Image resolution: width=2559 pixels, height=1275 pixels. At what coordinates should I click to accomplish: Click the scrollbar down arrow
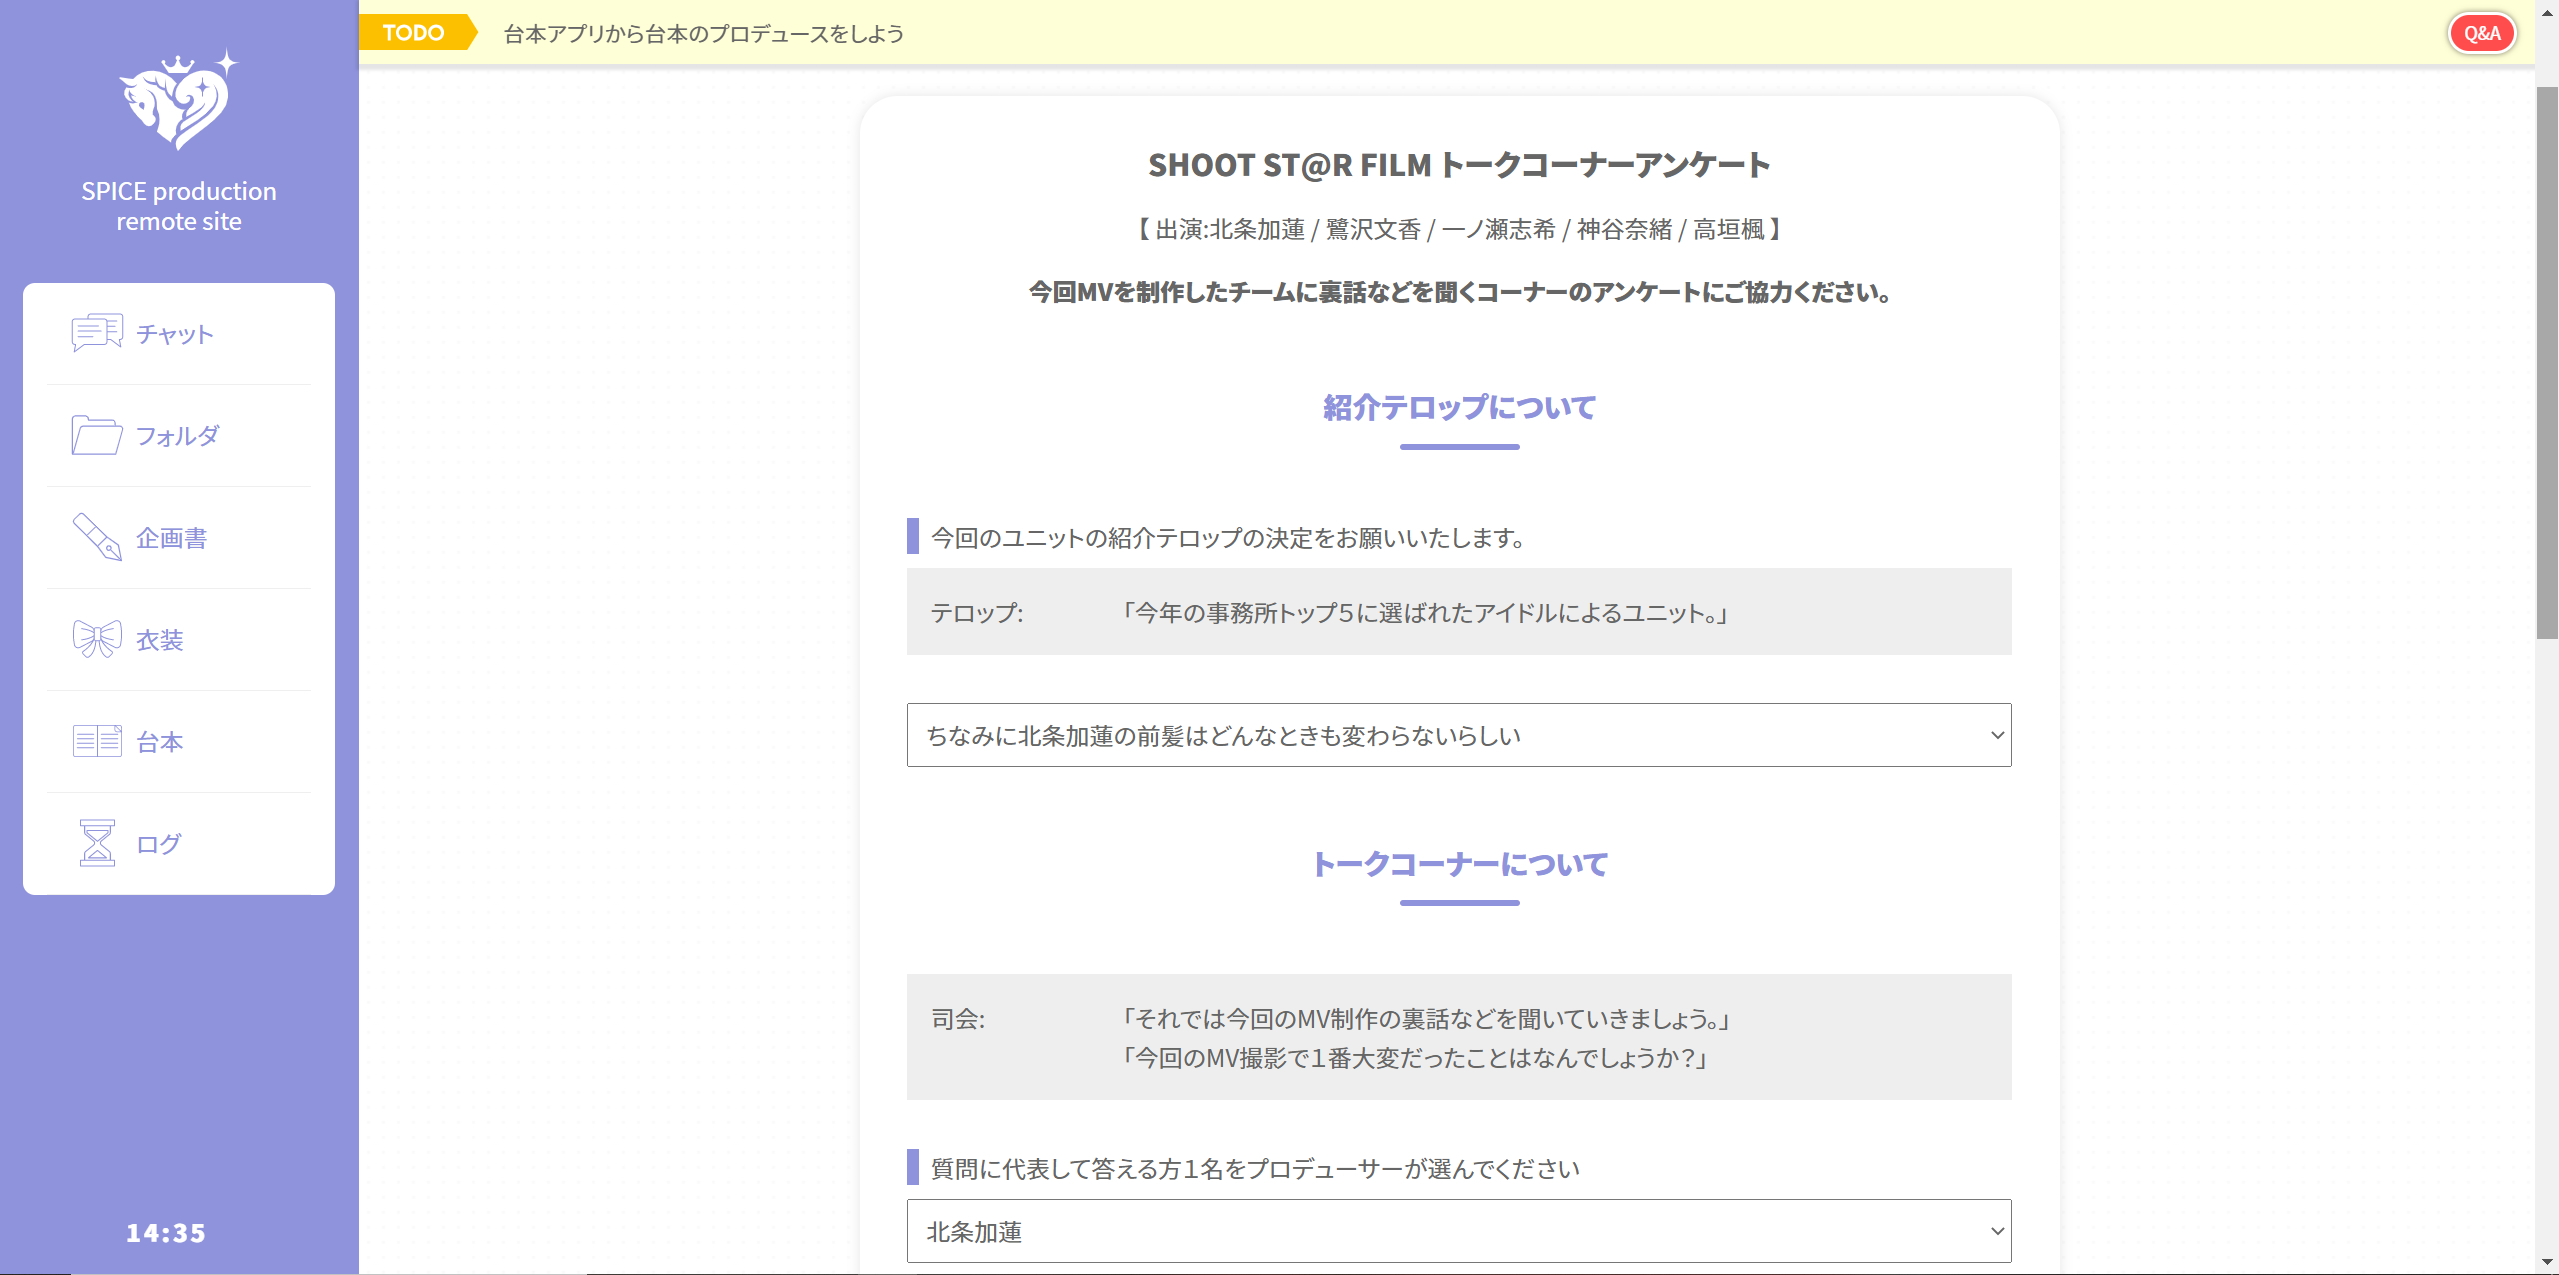[x=2547, y=1263]
